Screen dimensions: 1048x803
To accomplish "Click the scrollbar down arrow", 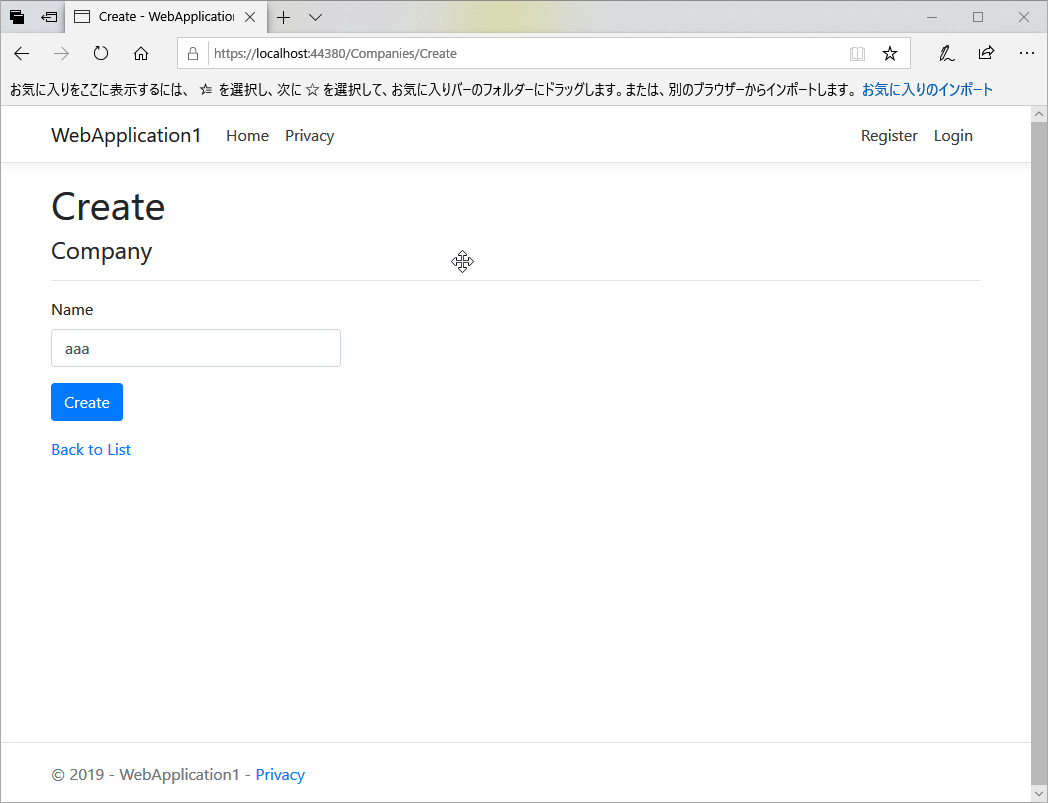I will click(x=1039, y=794).
